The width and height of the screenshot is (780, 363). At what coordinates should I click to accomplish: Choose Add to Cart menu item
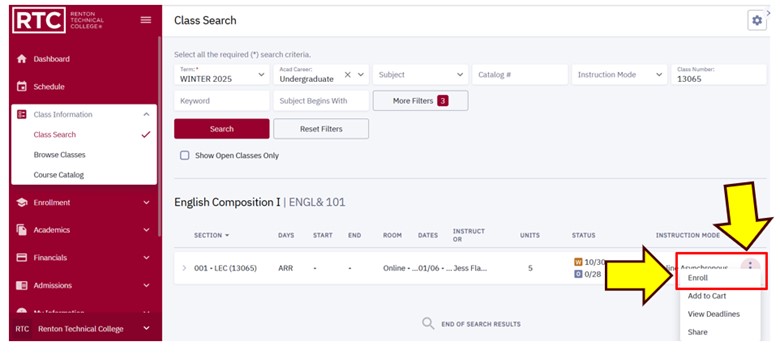(x=706, y=296)
